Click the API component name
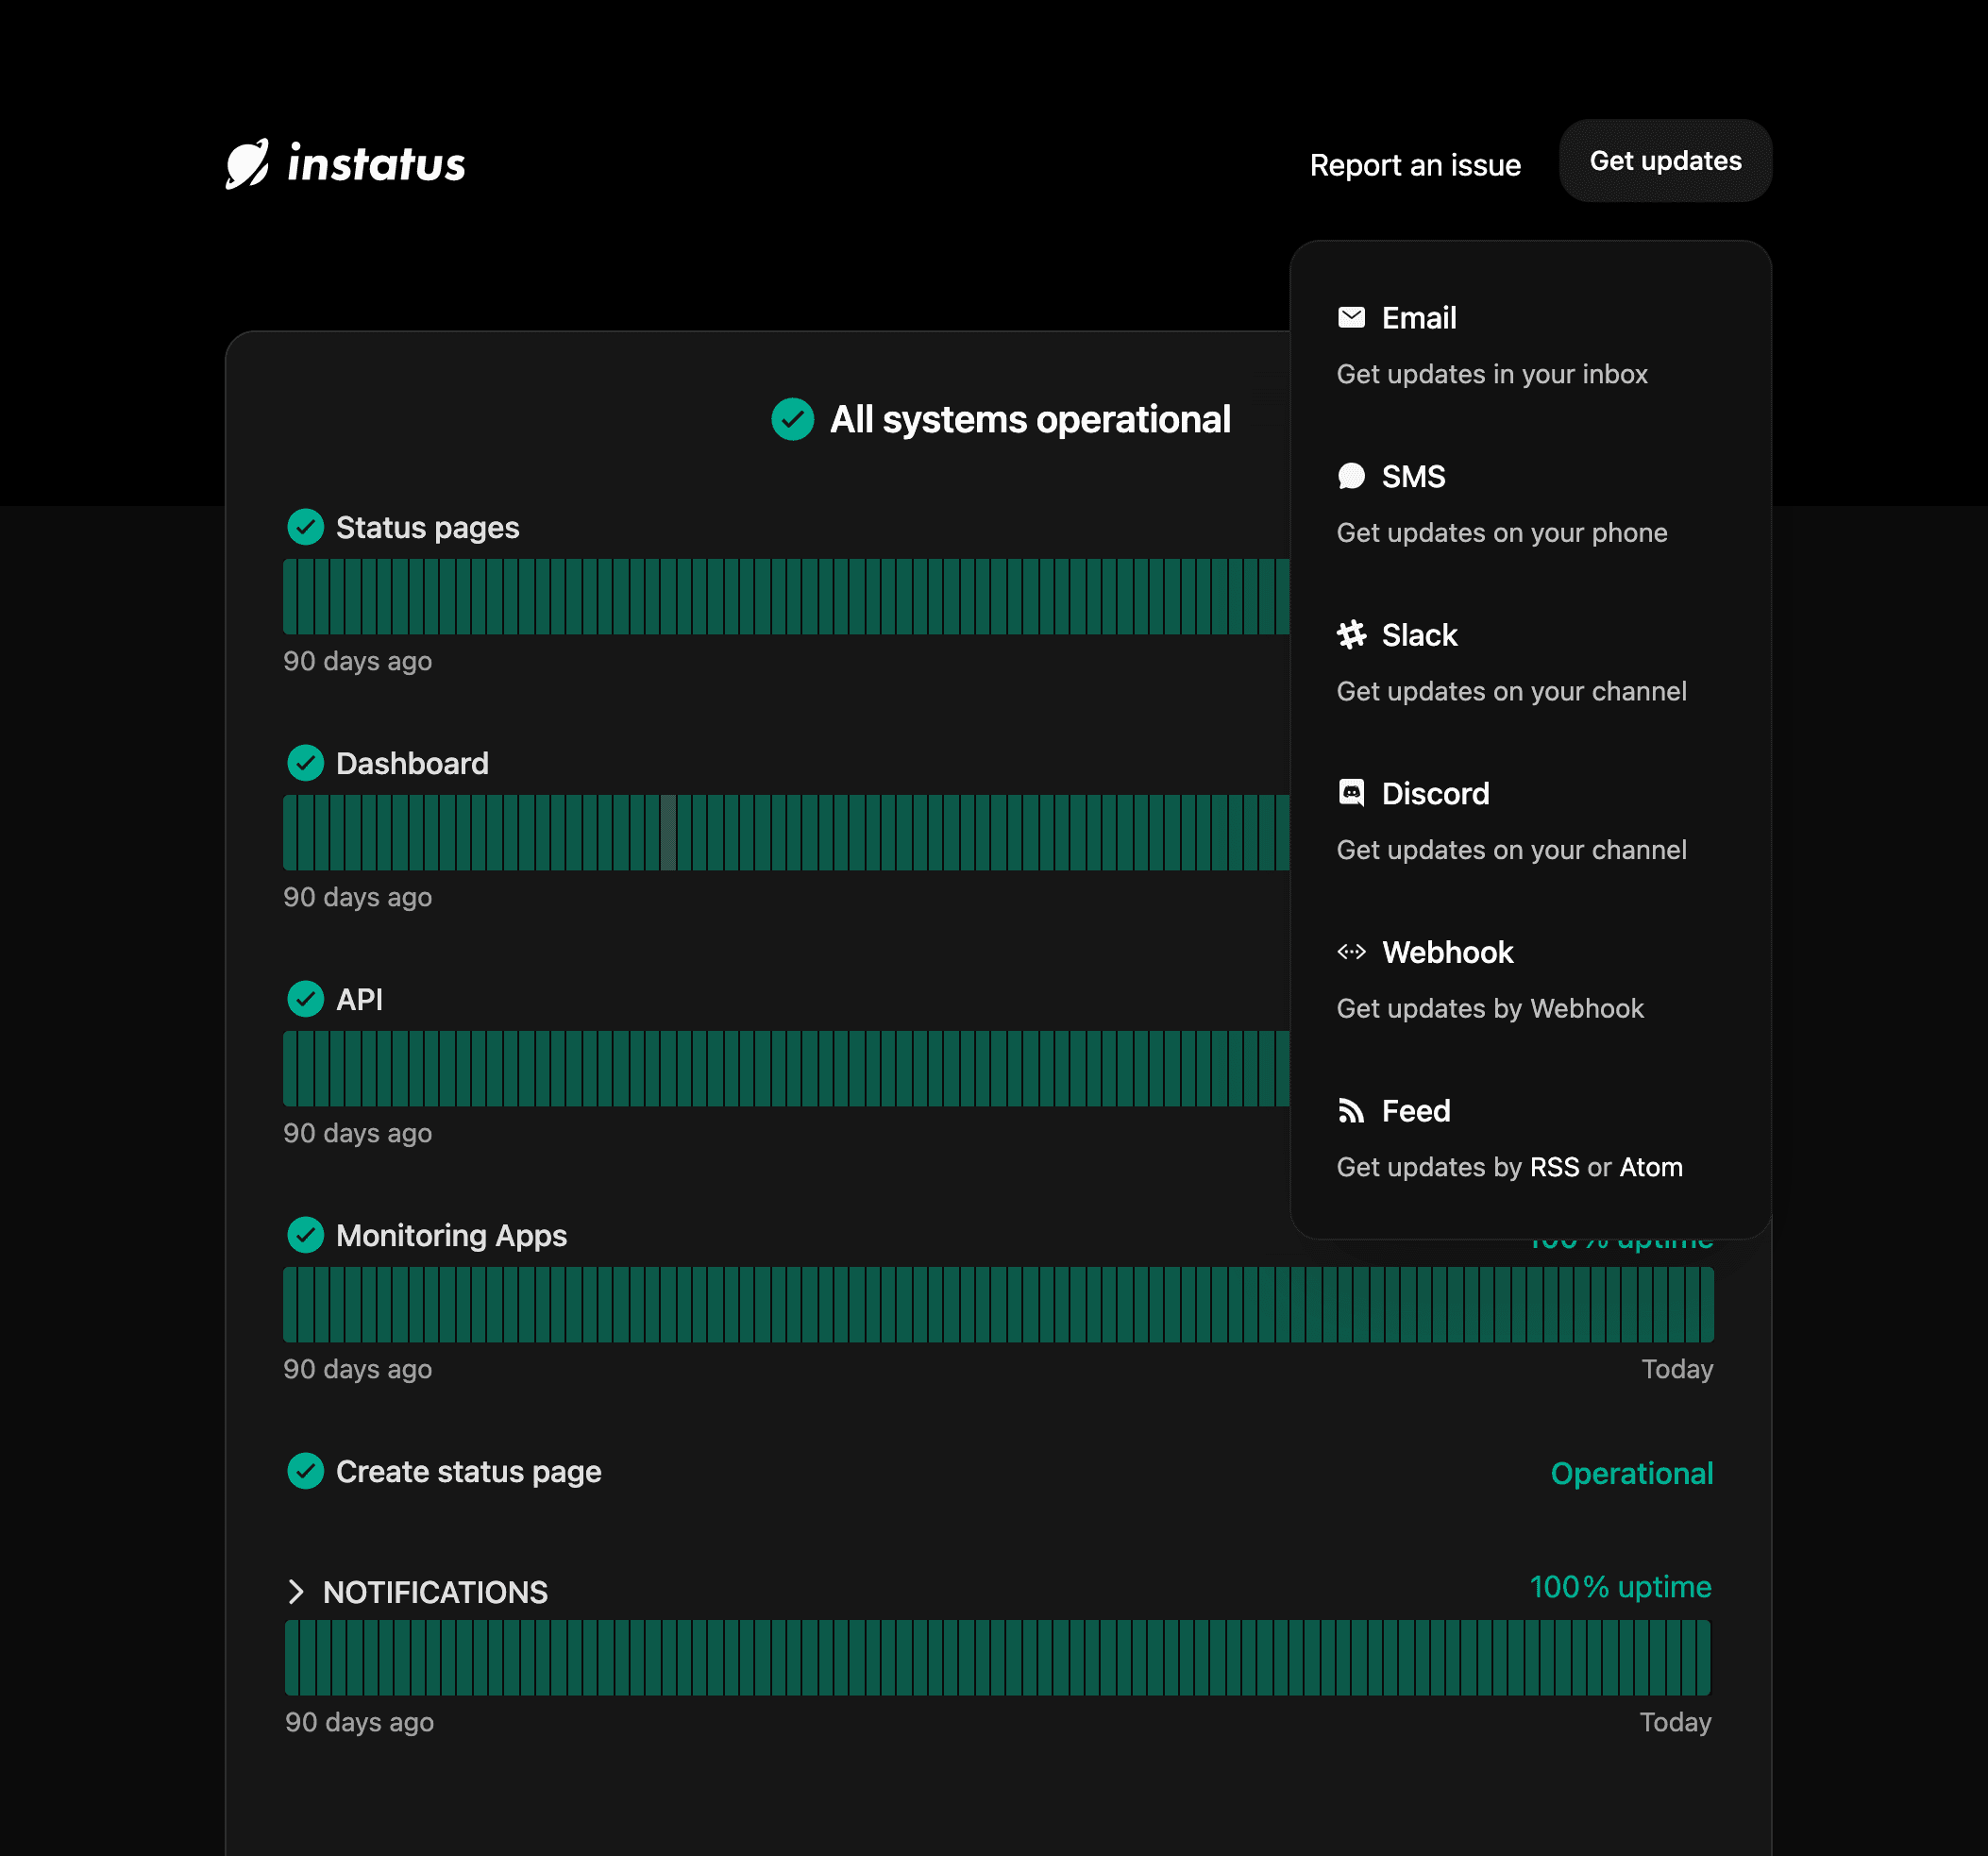The width and height of the screenshot is (1988, 1856). (359, 1000)
